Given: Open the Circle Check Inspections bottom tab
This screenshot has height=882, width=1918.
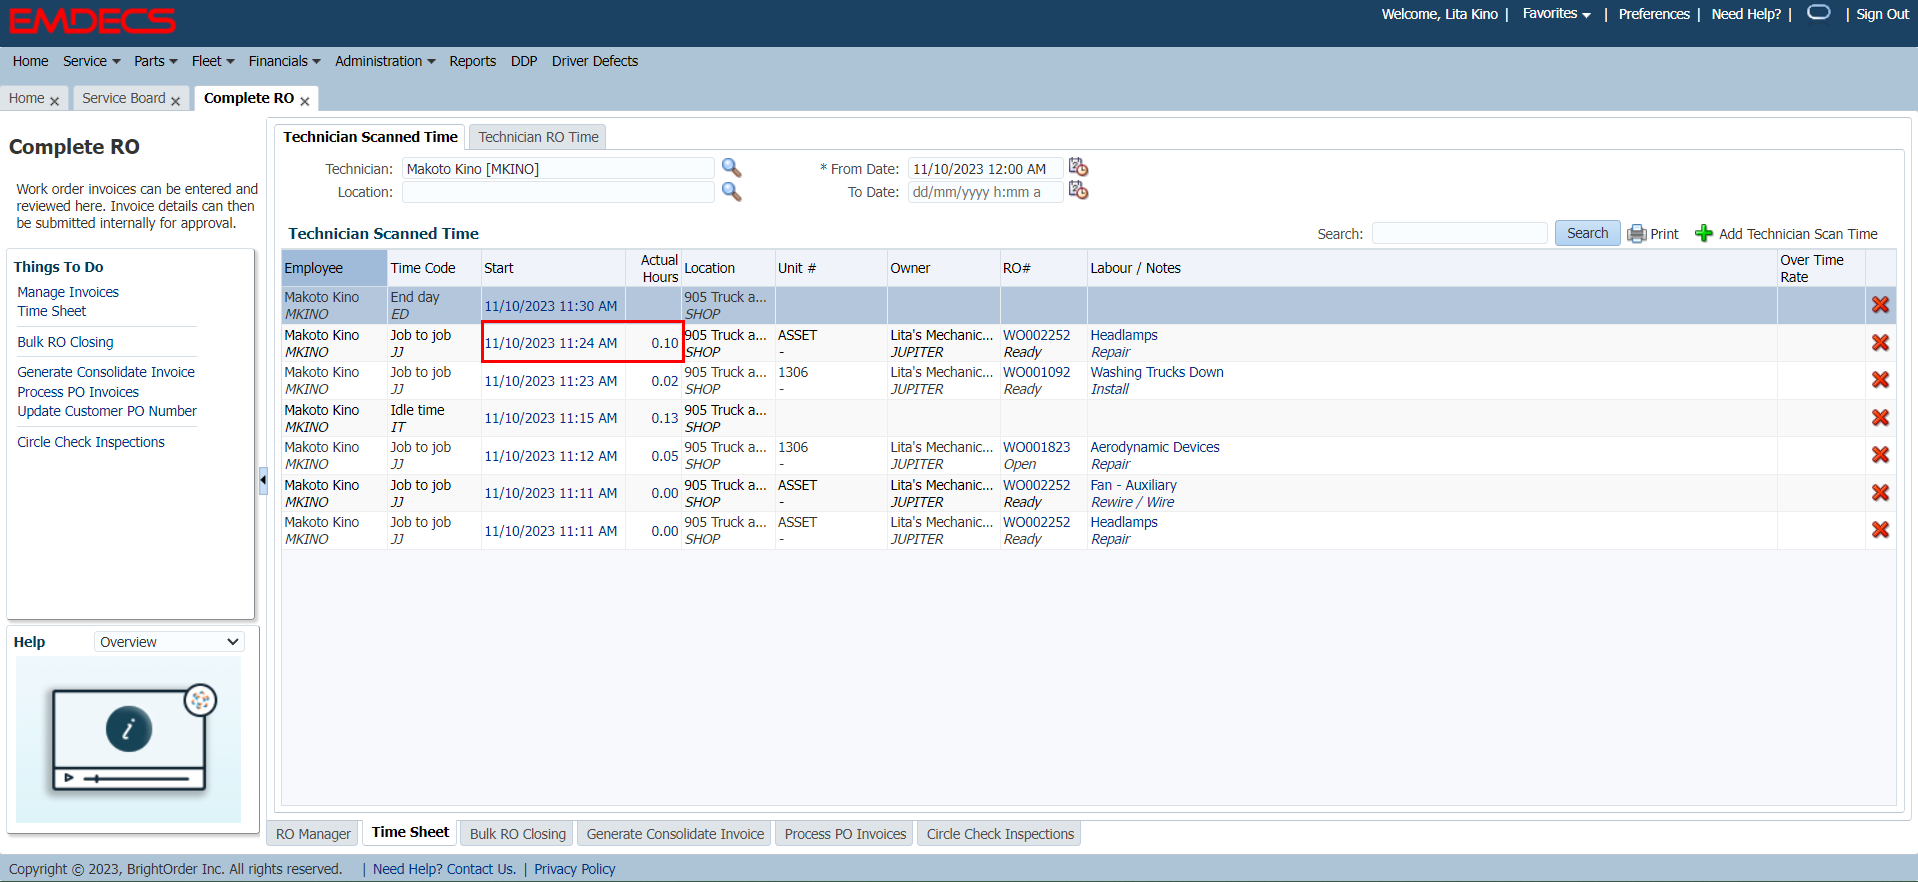Looking at the screenshot, I should point(1000,834).
